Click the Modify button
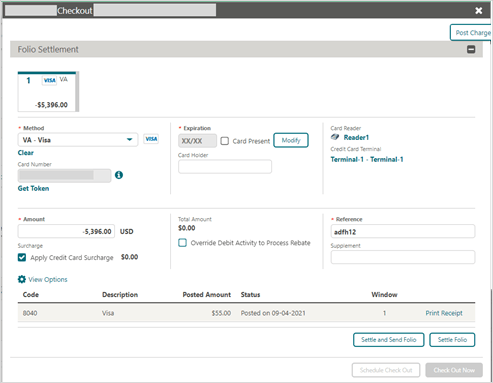 [291, 140]
